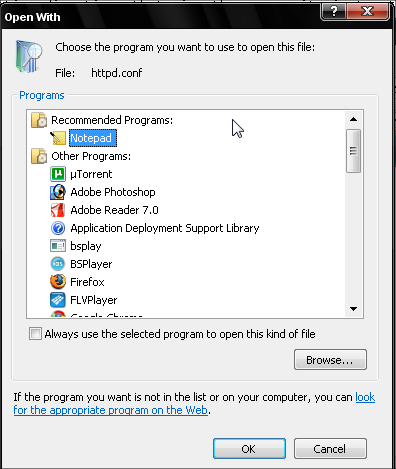Screen dimensions: 396x469
Task: Select the FLVPlayer icon
Action: pyautogui.click(x=58, y=300)
